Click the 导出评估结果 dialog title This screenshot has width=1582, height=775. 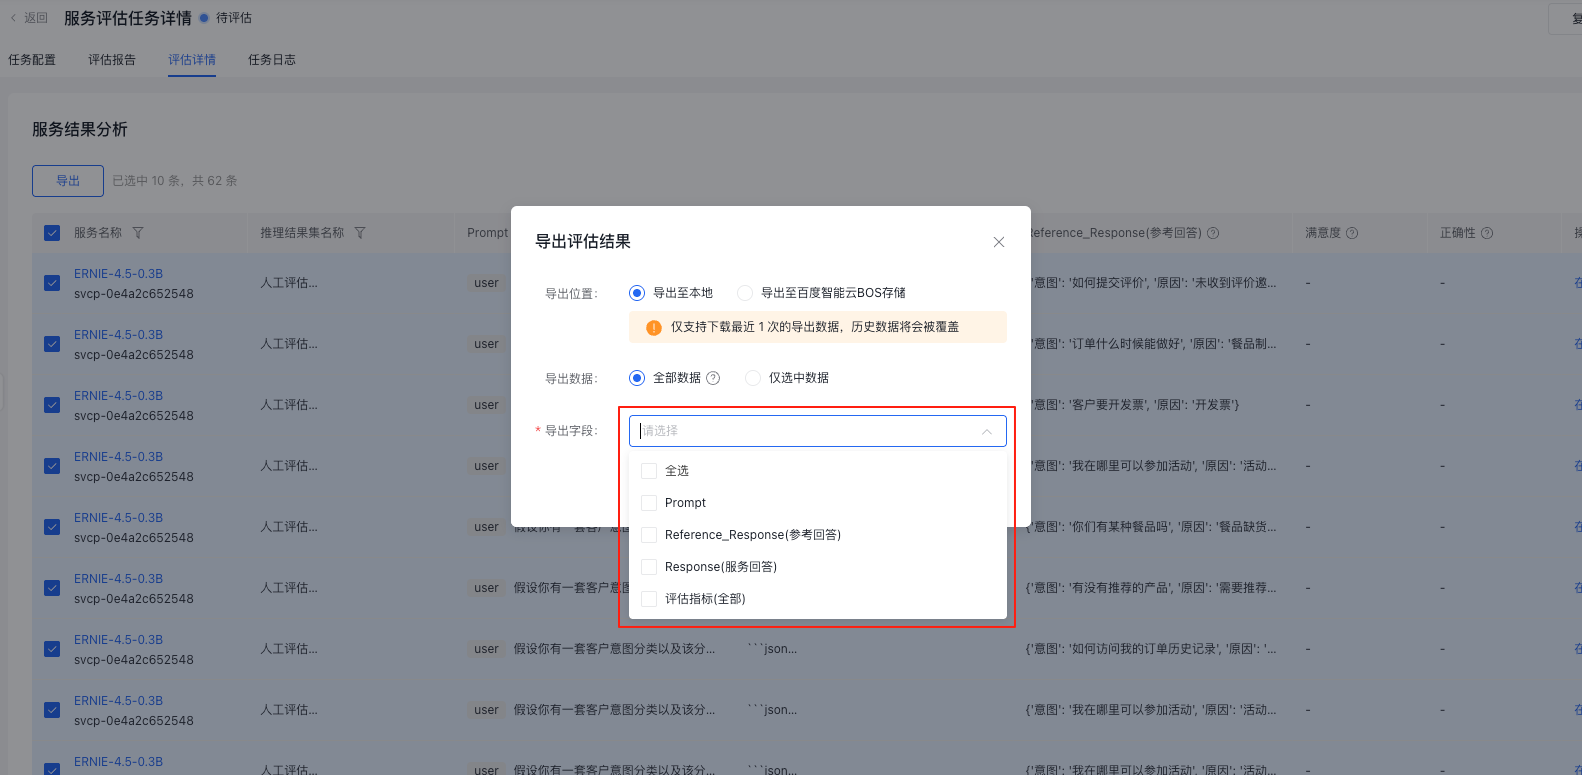pos(583,242)
